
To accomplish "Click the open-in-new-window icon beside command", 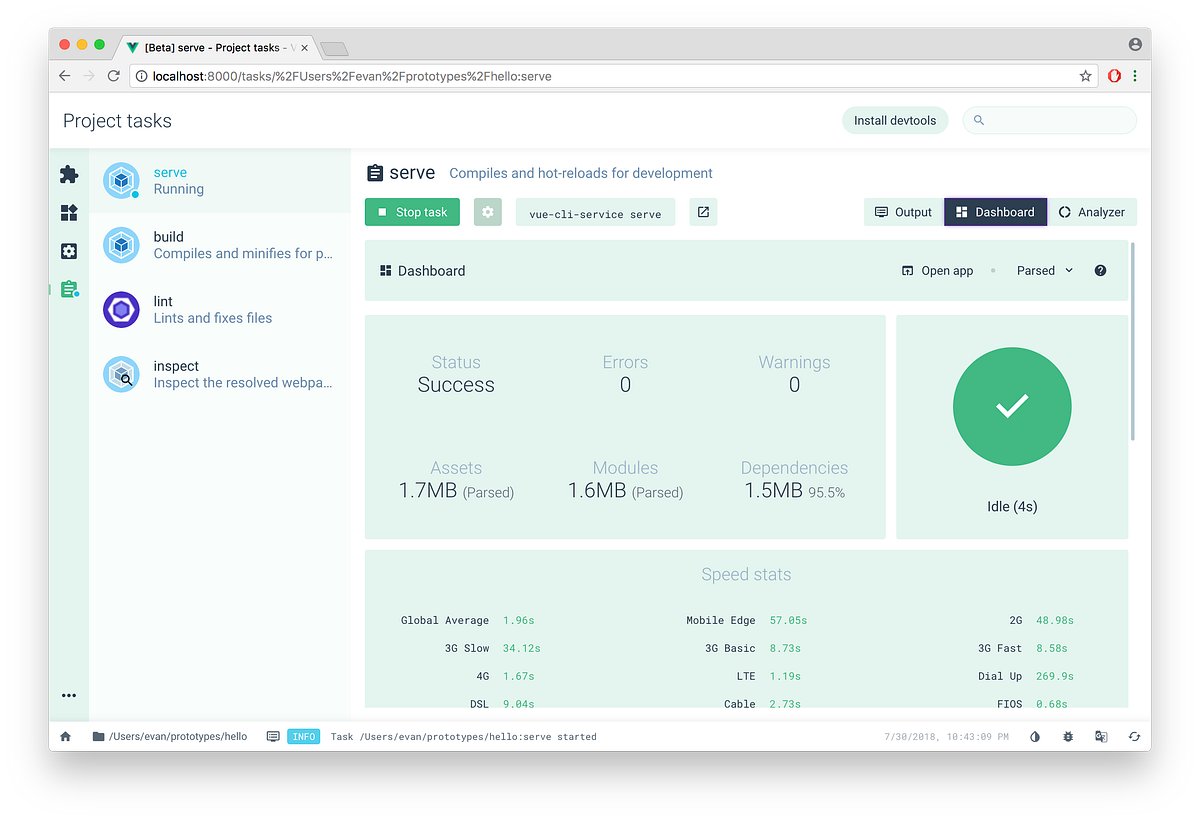I will (x=703, y=212).
